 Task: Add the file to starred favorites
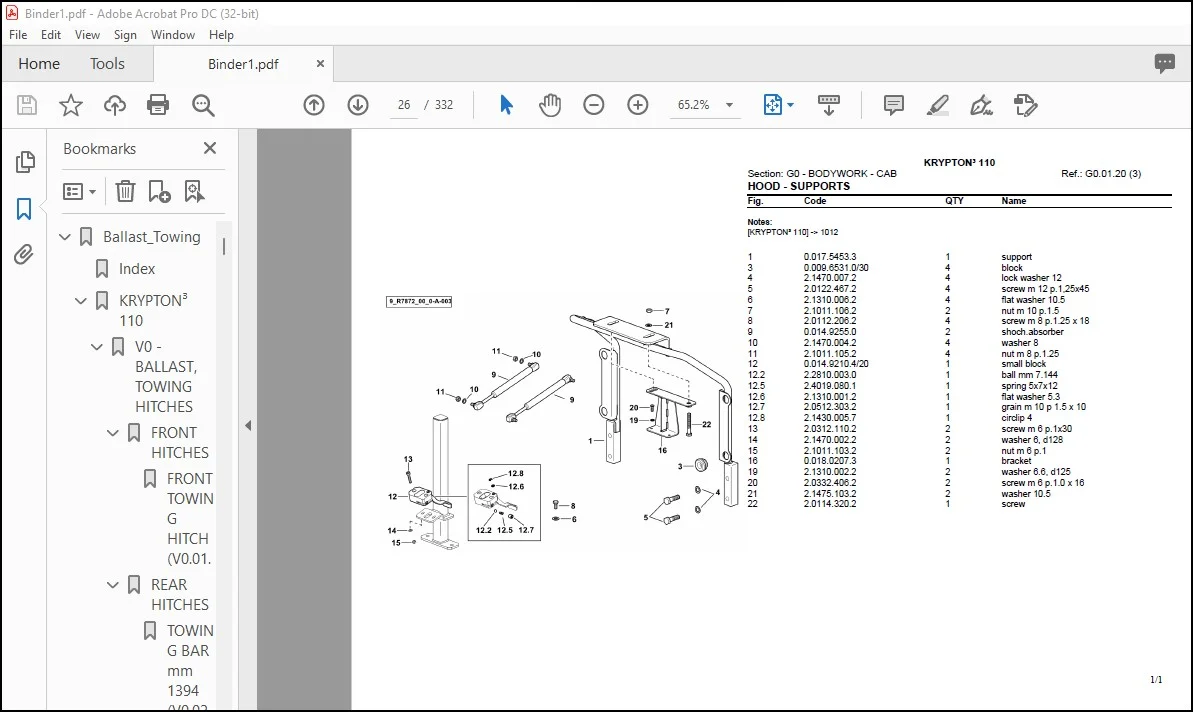(71, 105)
